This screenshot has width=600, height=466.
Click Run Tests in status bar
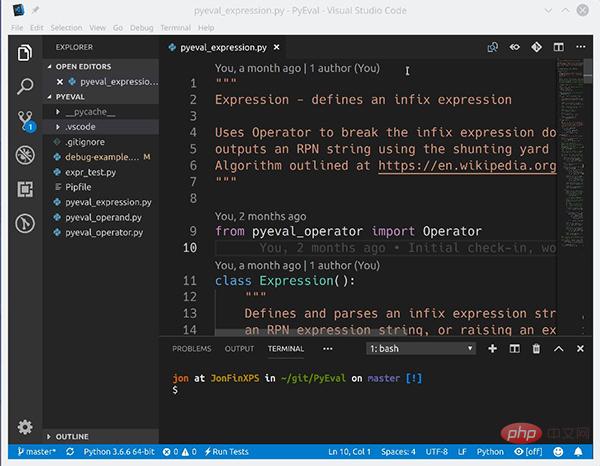[x=227, y=452]
